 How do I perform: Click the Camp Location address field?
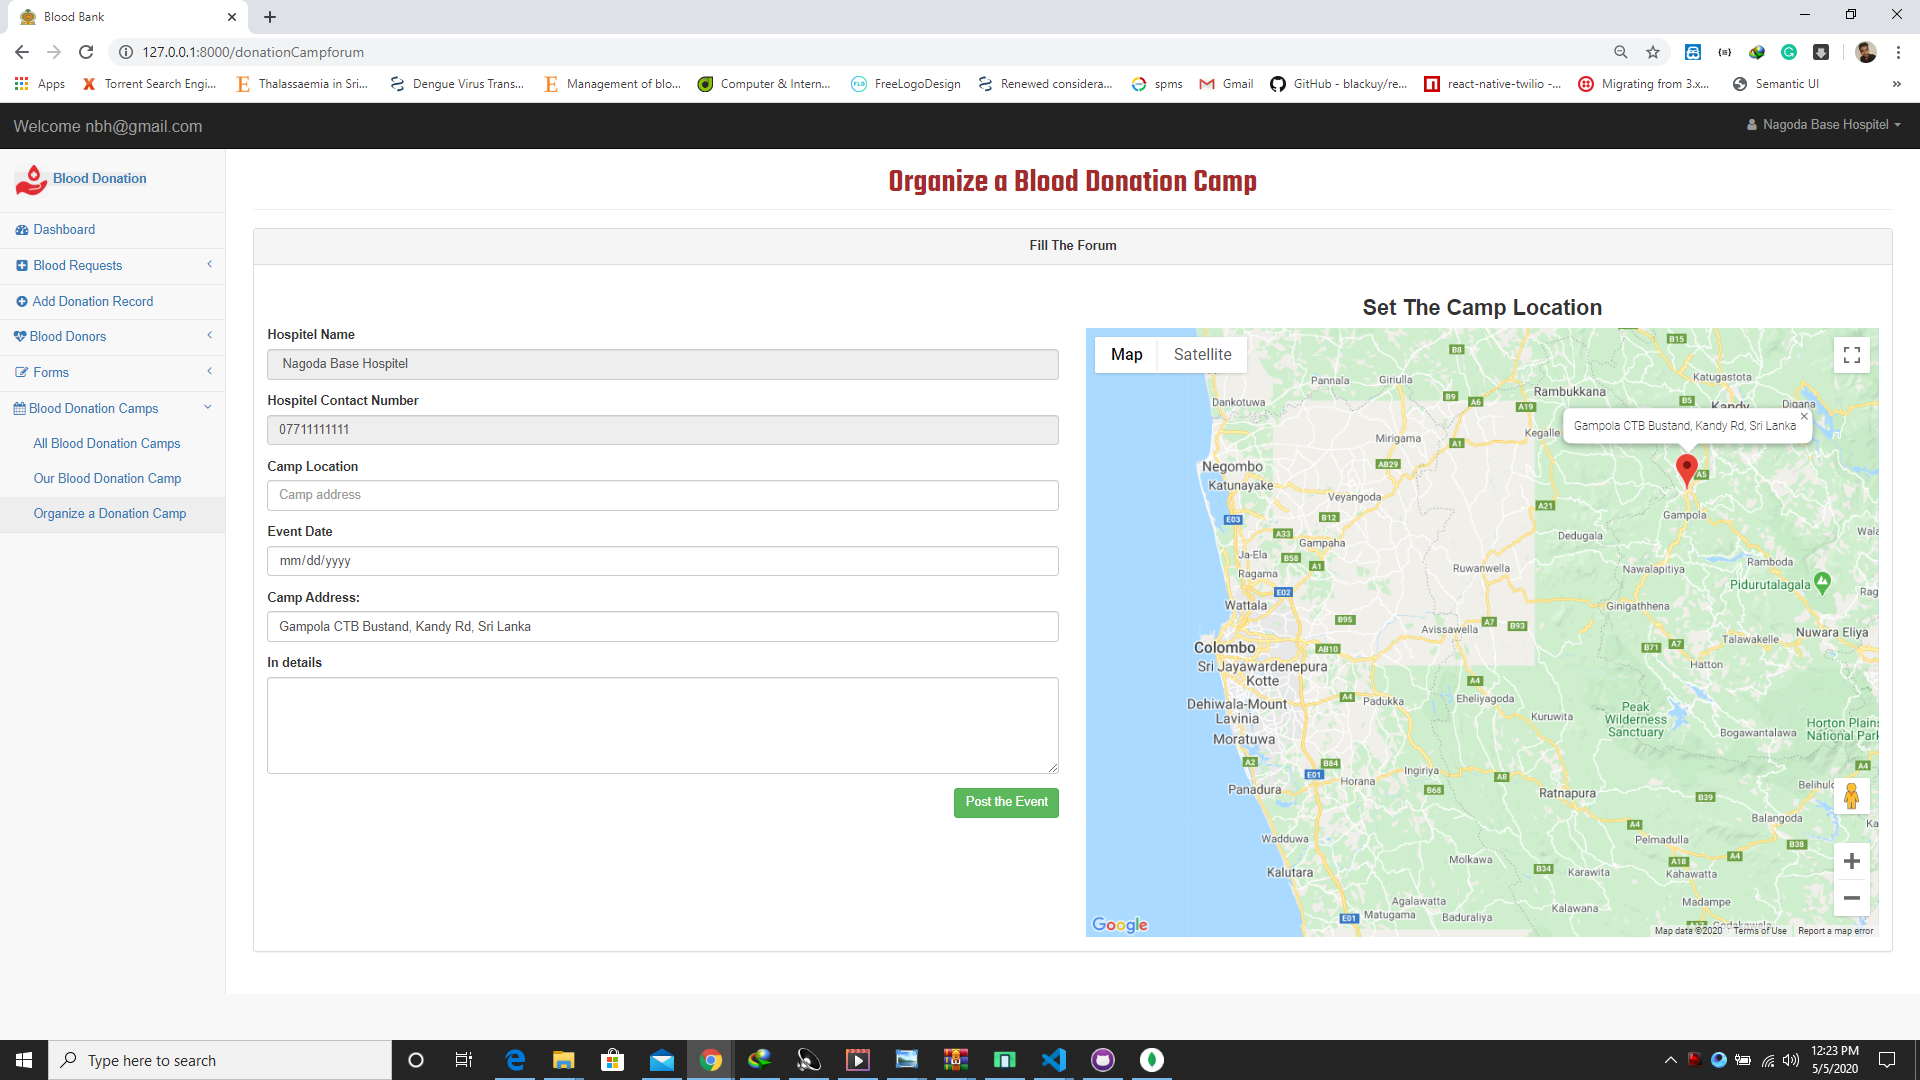point(662,495)
